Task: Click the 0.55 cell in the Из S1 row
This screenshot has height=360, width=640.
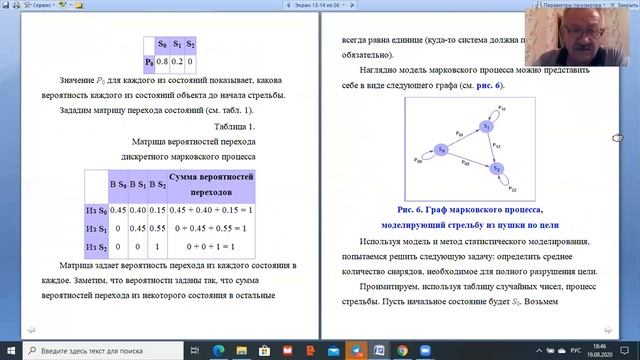Action: pyautogui.click(x=157, y=228)
